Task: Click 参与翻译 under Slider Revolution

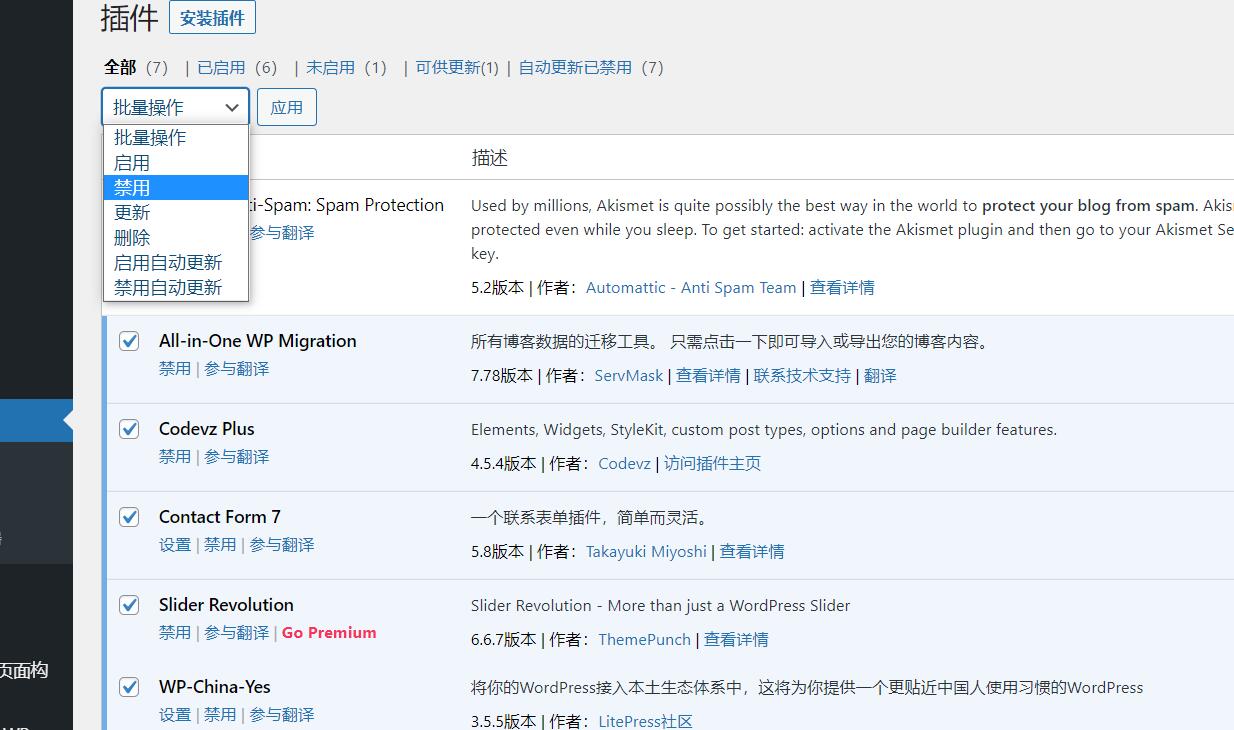Action: click(237, 633)
